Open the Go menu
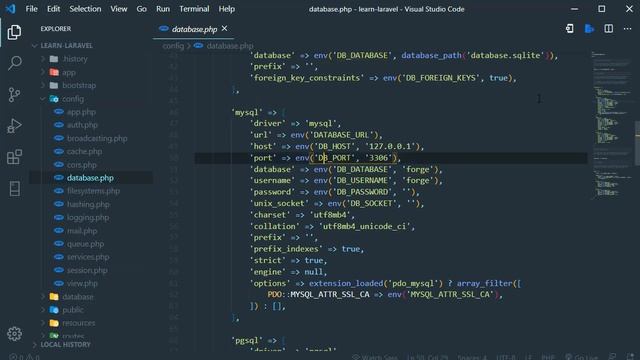Image resolution: width=640 pixels, height=360 pixels. 142,9
